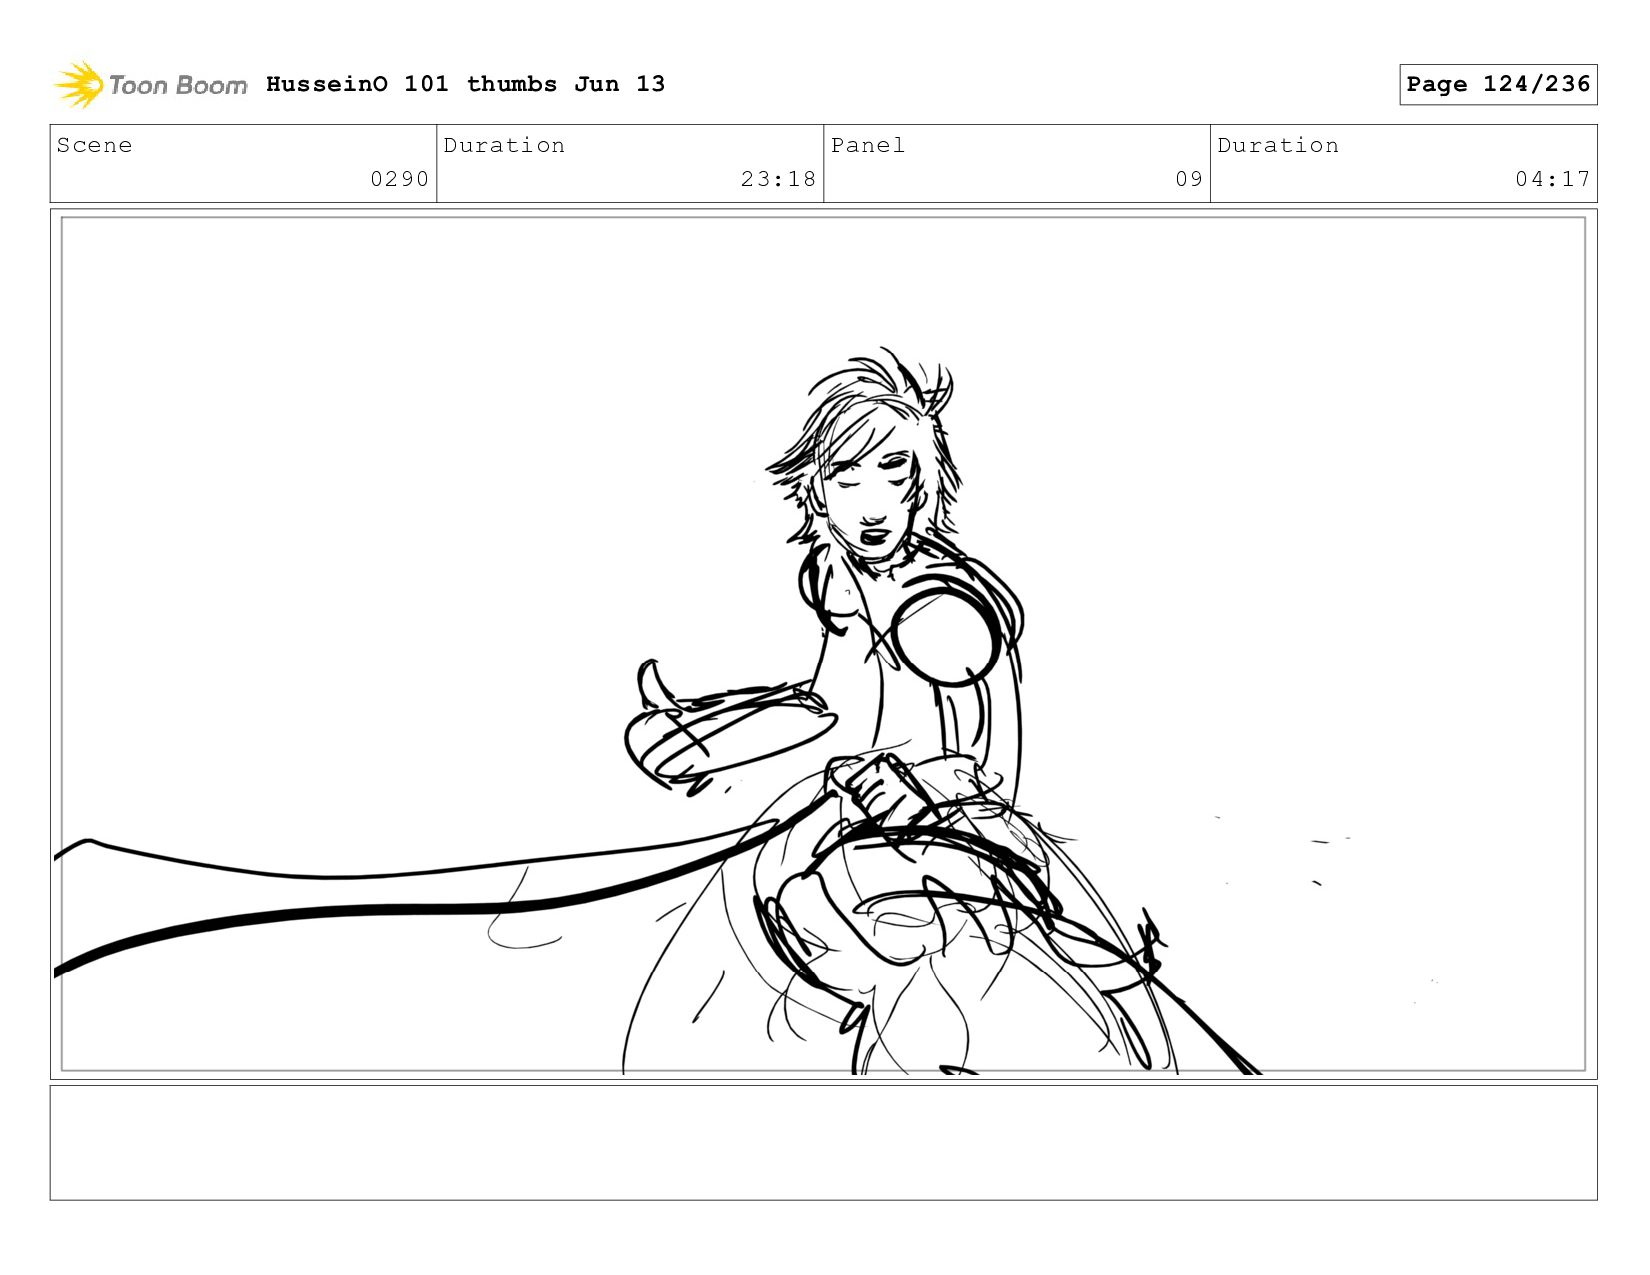Click the 'Panel' header label

tap(868, 145)
